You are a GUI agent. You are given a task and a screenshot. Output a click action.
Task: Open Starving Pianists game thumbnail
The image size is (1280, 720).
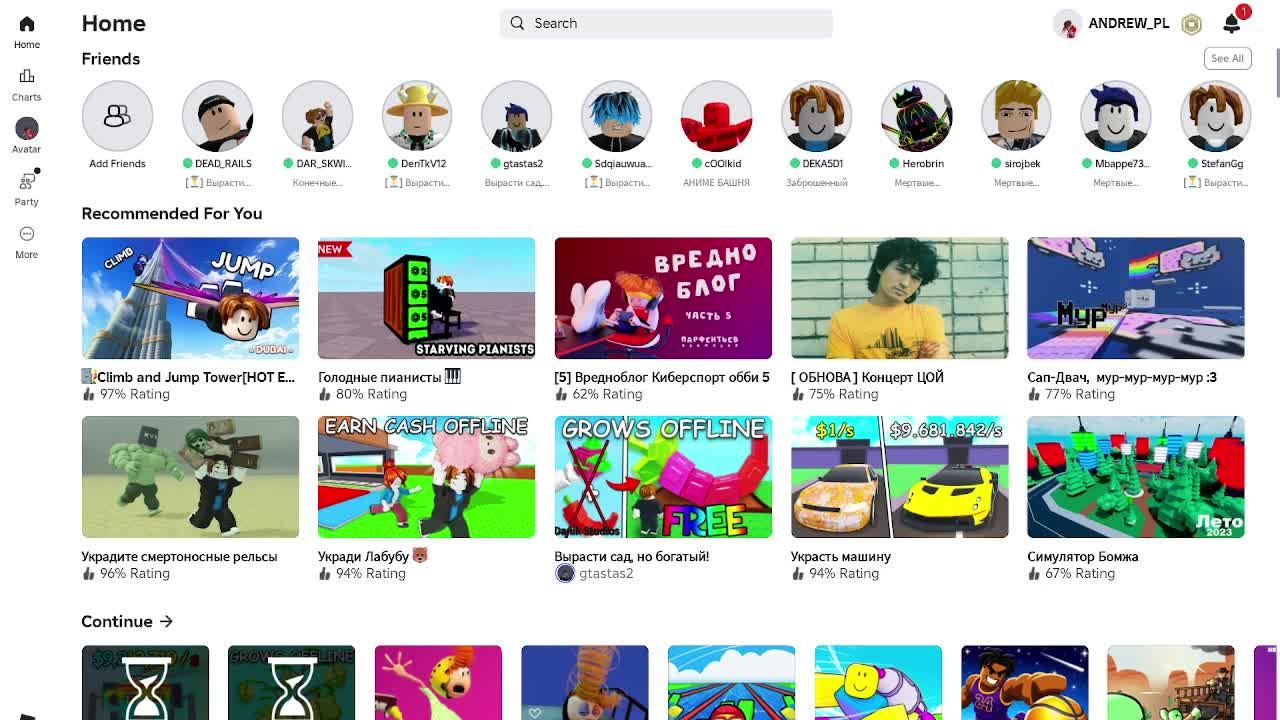[x=426, y=298]
